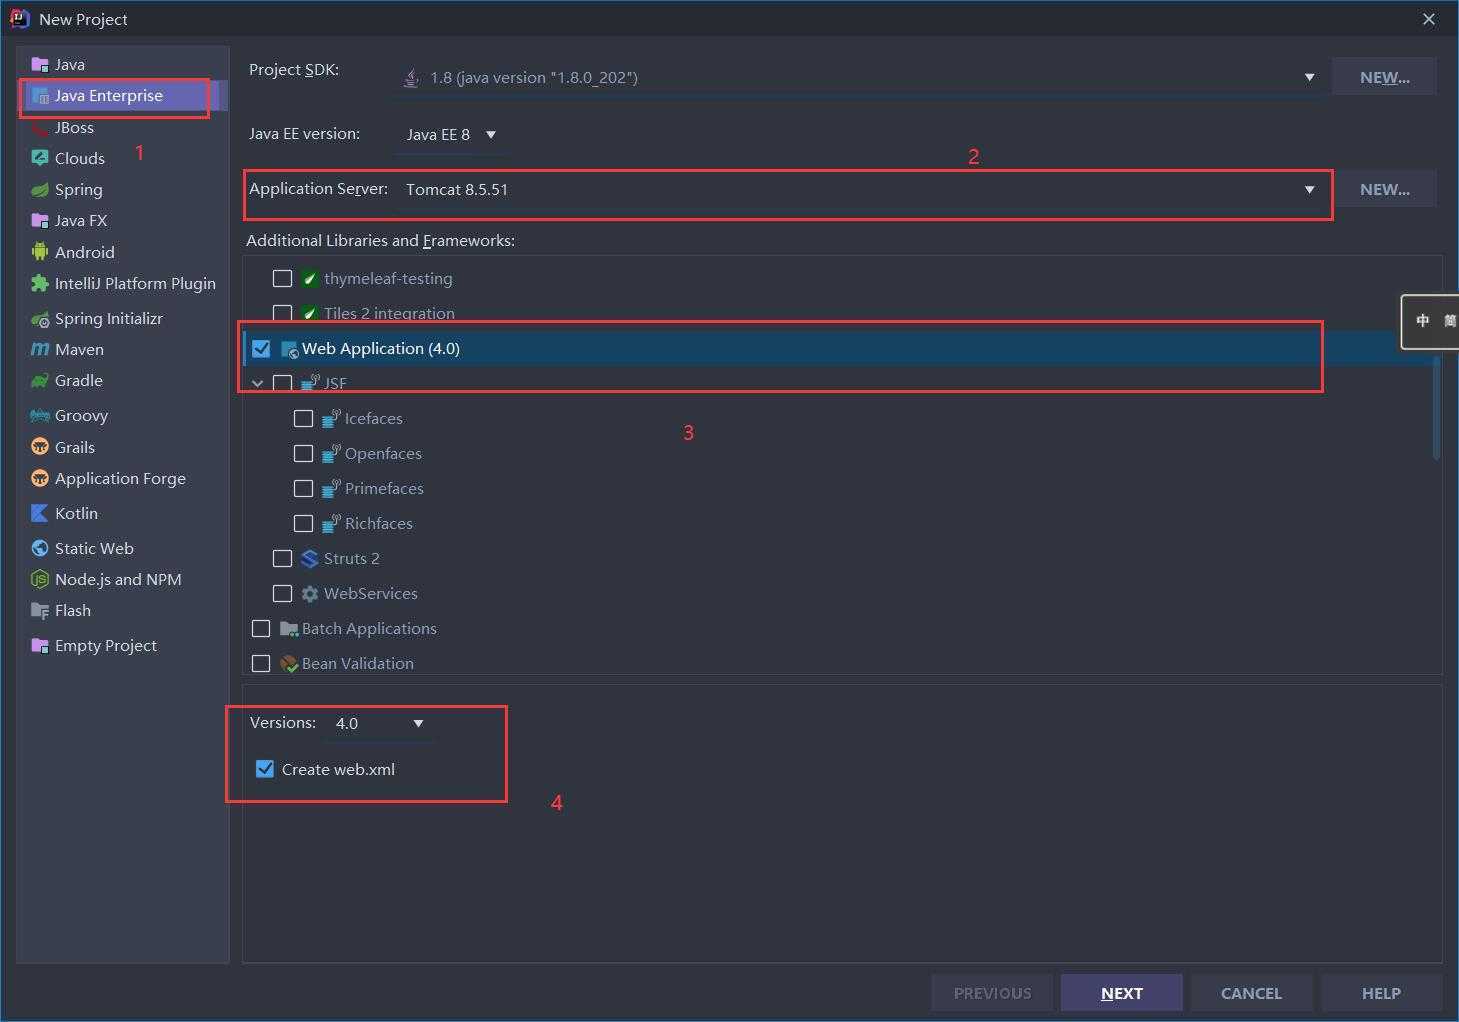
Task: Check the Primefaces checkbox
Action: pyautogui.click(x=304, y=488)
